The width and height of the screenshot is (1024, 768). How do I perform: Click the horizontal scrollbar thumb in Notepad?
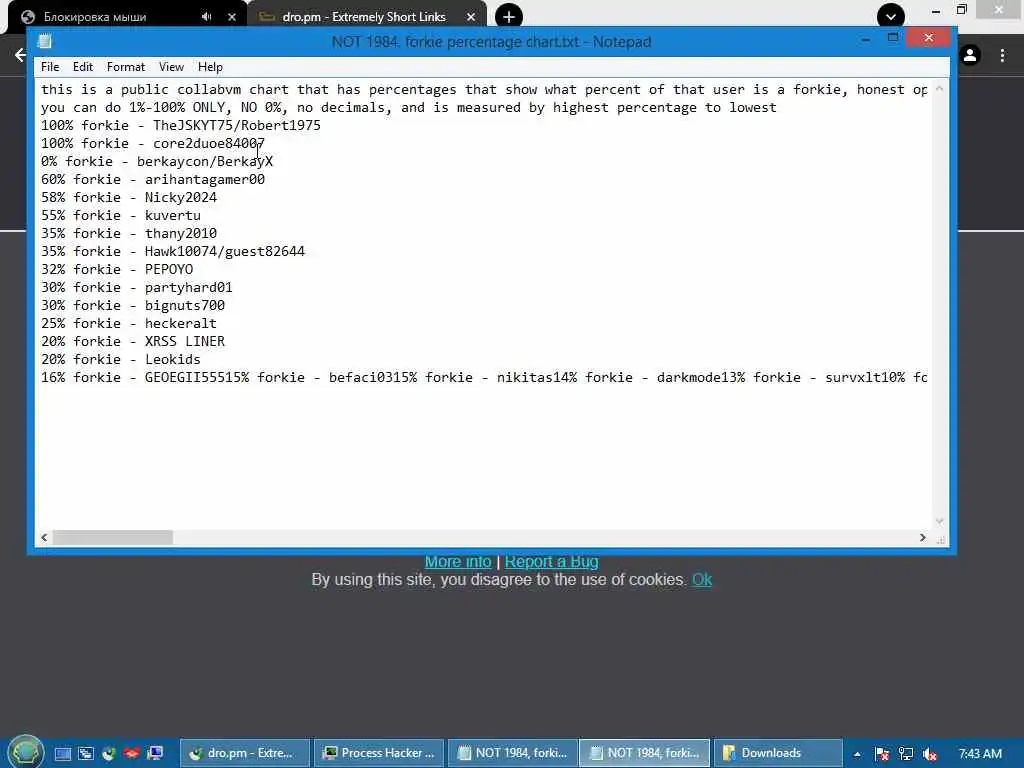pyautogui.click(x=113, y=537)
